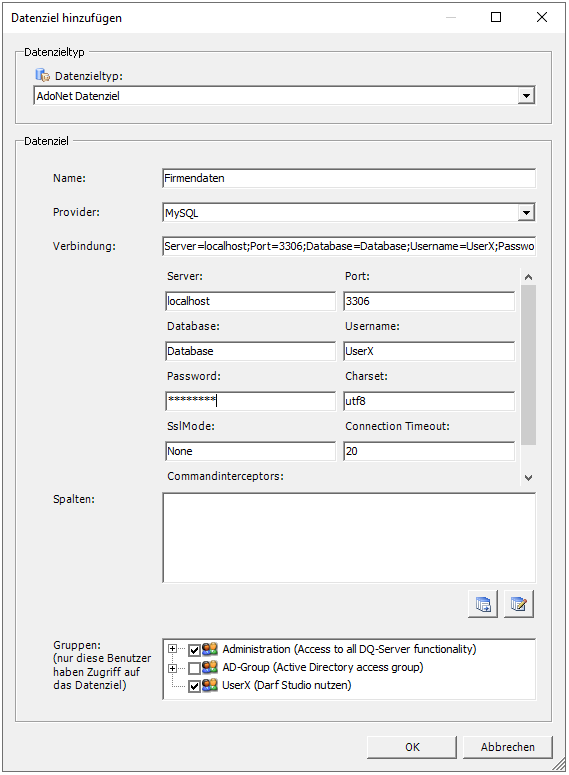Click into the Charset utf8 field
This screenshot has height=775, width=569.
pos(429,401)
